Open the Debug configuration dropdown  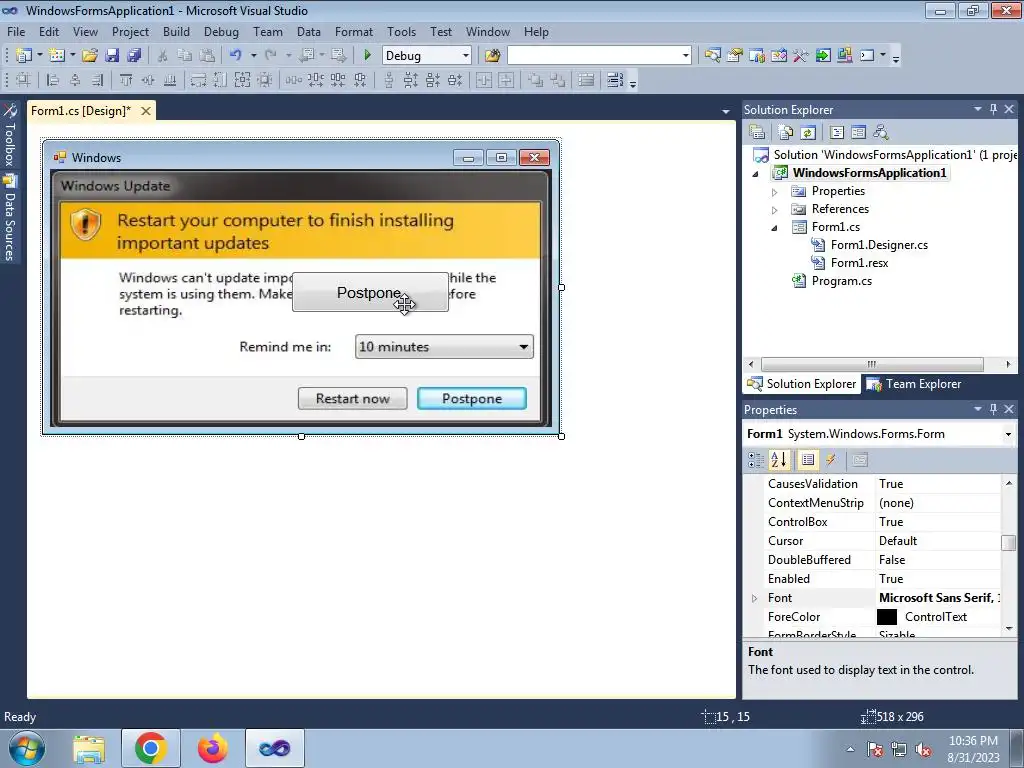point(466,56)
